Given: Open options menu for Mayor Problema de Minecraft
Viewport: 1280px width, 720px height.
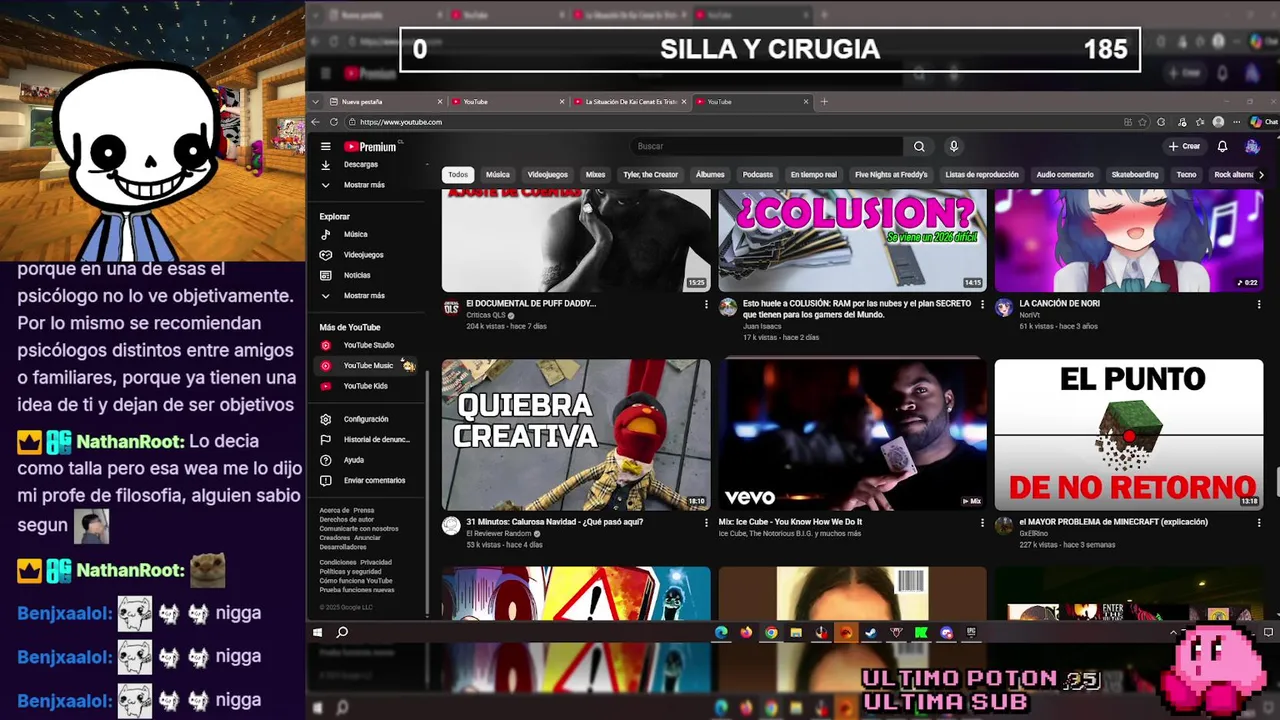Looking at the screenshot, I should (1259, 522).
